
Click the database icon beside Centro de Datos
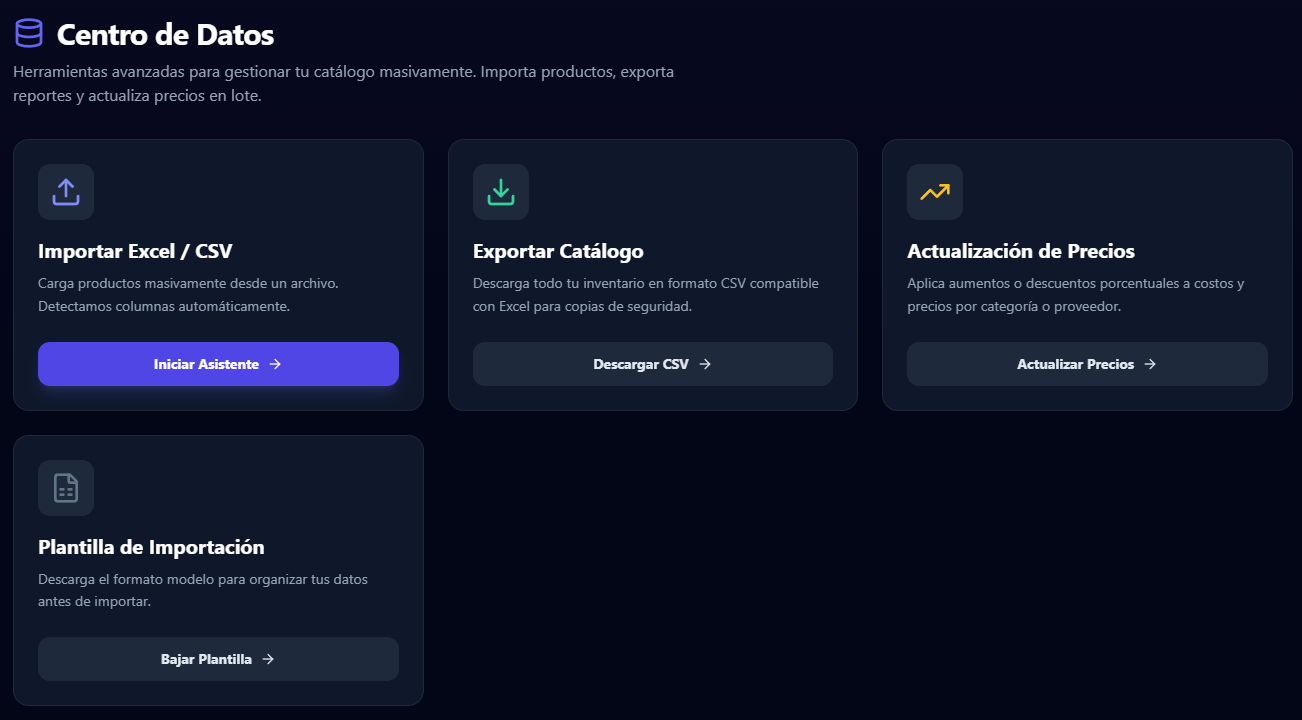click(x=29, y=34)
